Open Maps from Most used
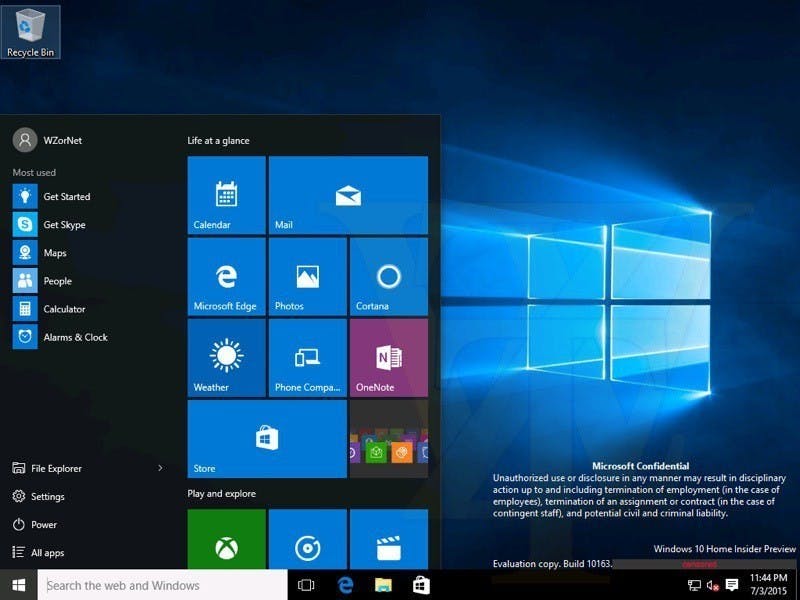The image size is (800, 600). pos(55,252)
